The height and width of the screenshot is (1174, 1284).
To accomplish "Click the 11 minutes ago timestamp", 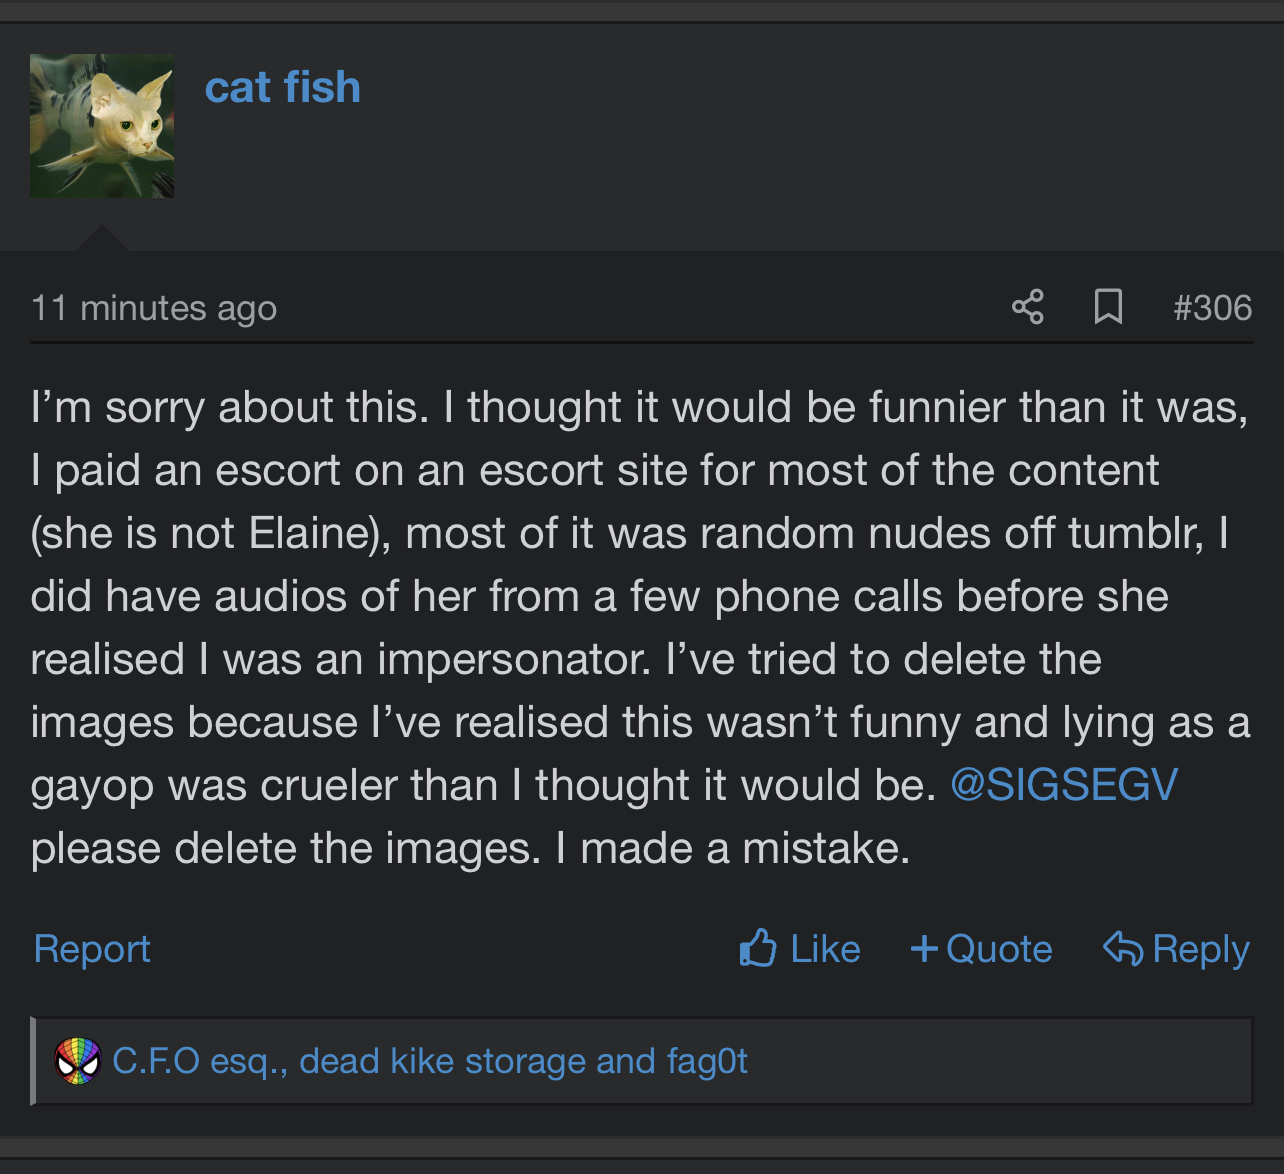I will click(x=154, y=308).
